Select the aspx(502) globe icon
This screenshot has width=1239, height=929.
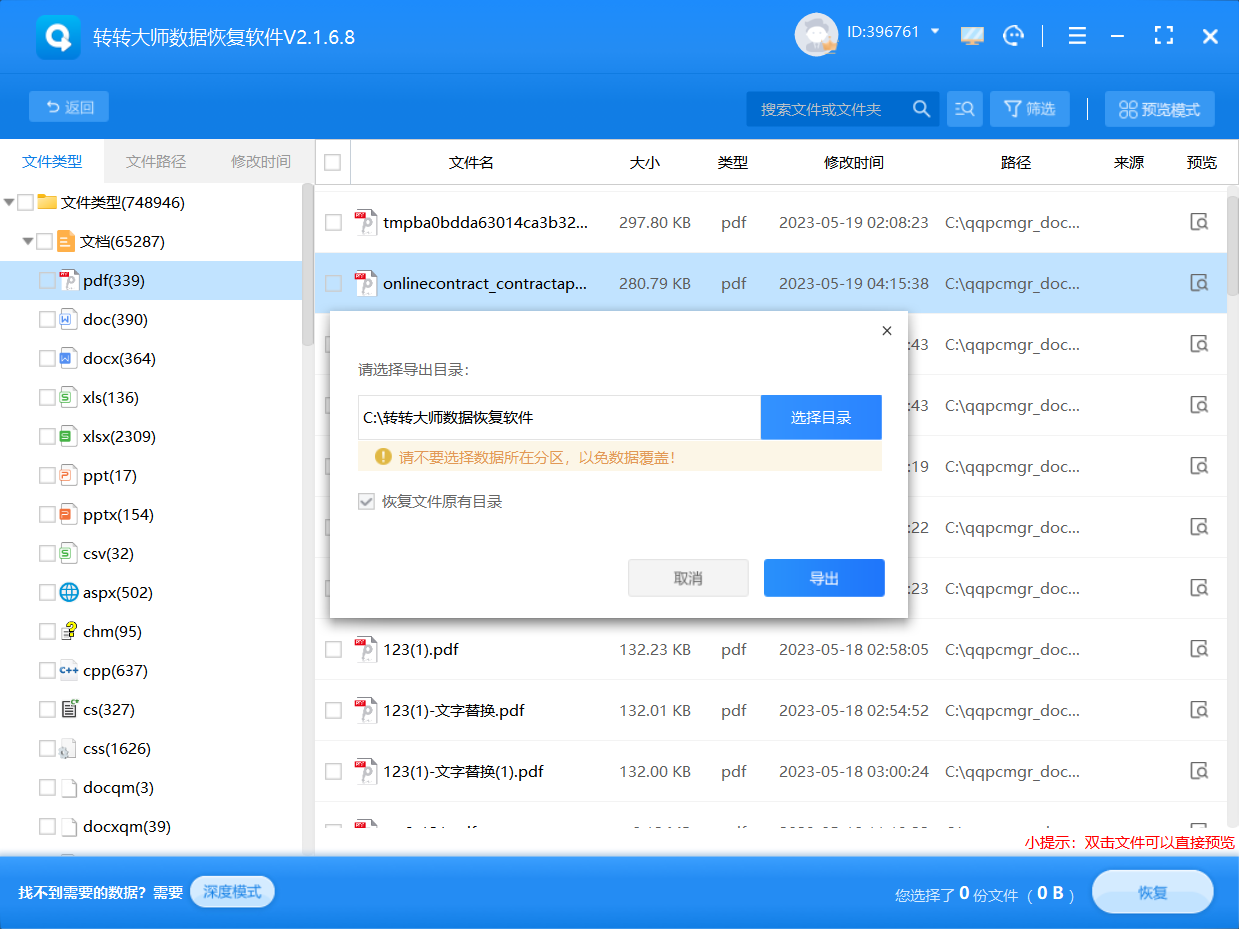click(69, 593)
